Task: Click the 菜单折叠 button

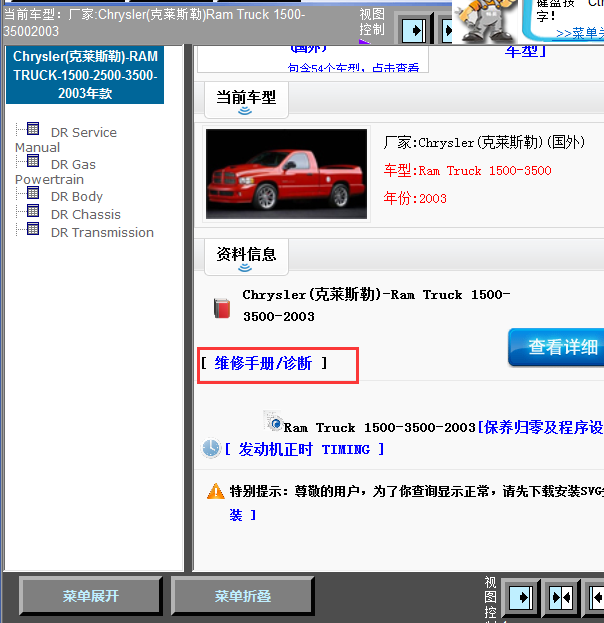Action: 242,596
